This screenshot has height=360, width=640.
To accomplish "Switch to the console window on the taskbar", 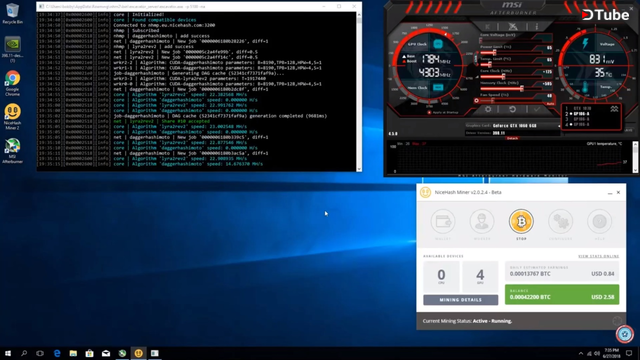I will pos(155,353).
